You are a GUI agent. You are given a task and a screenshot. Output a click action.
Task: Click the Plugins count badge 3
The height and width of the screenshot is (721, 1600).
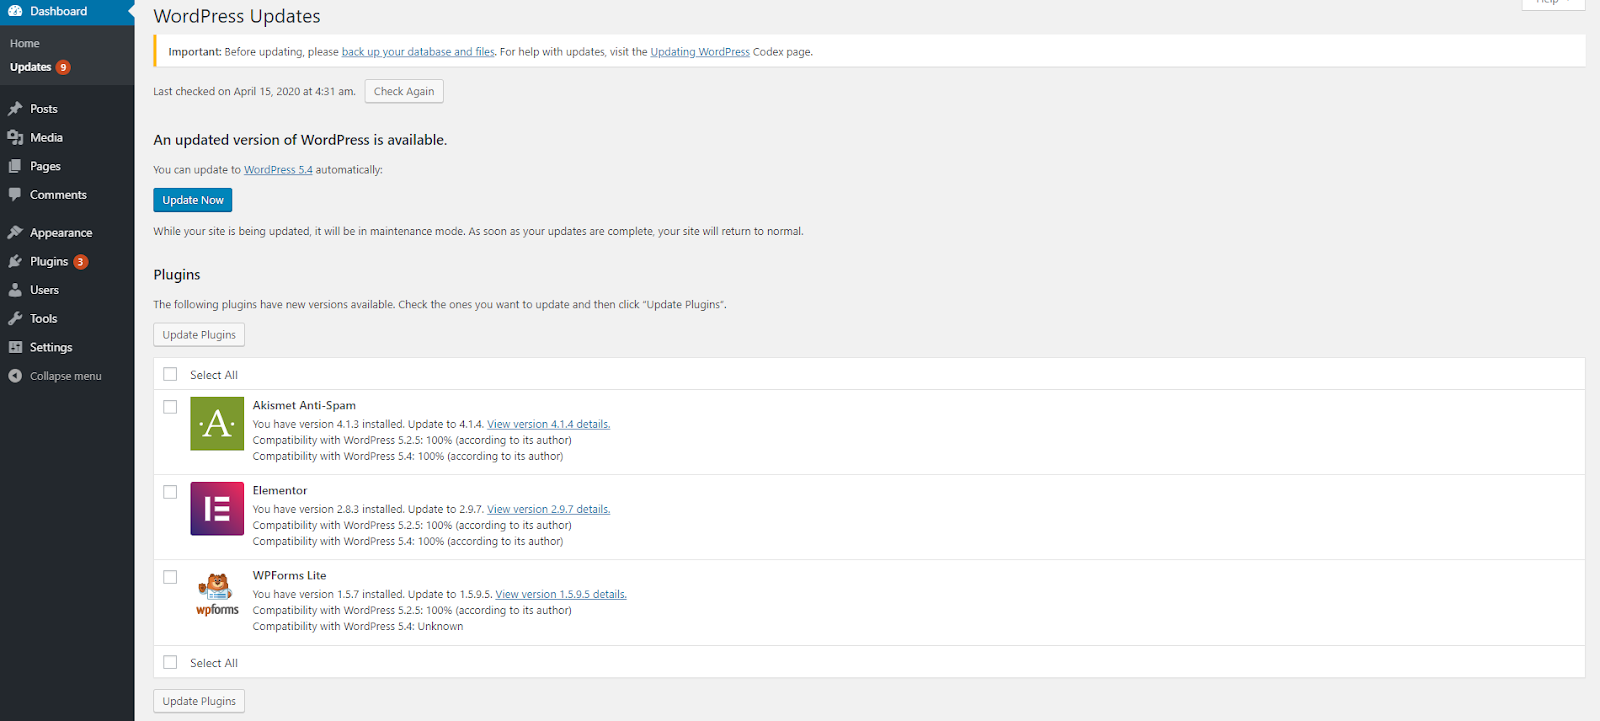[x=81, y=262]
